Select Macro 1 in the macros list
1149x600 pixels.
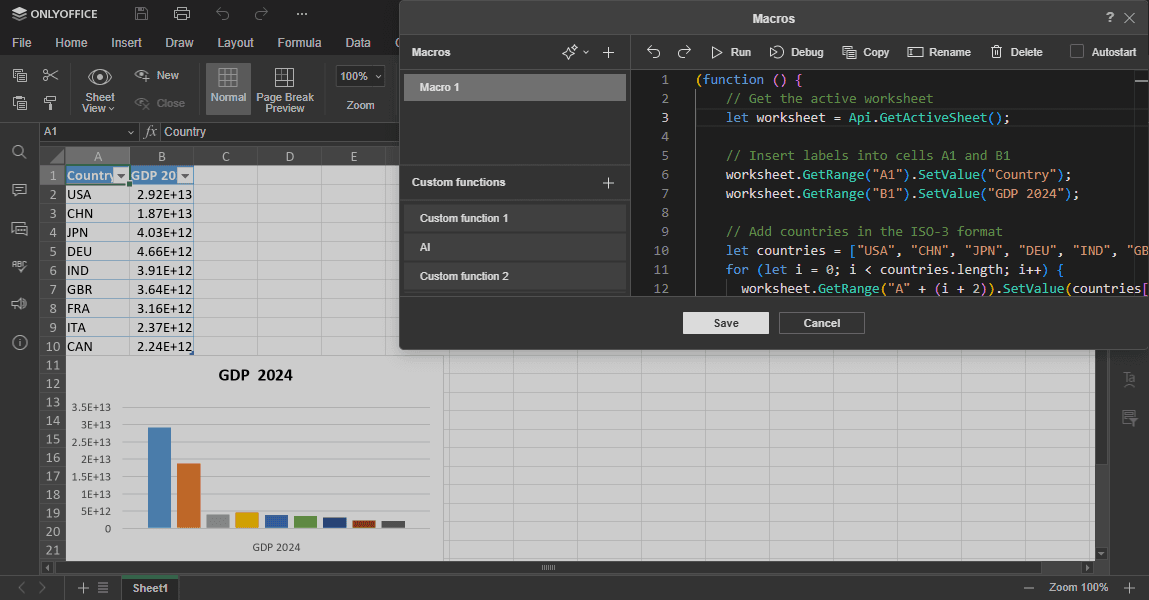point(514,87)
